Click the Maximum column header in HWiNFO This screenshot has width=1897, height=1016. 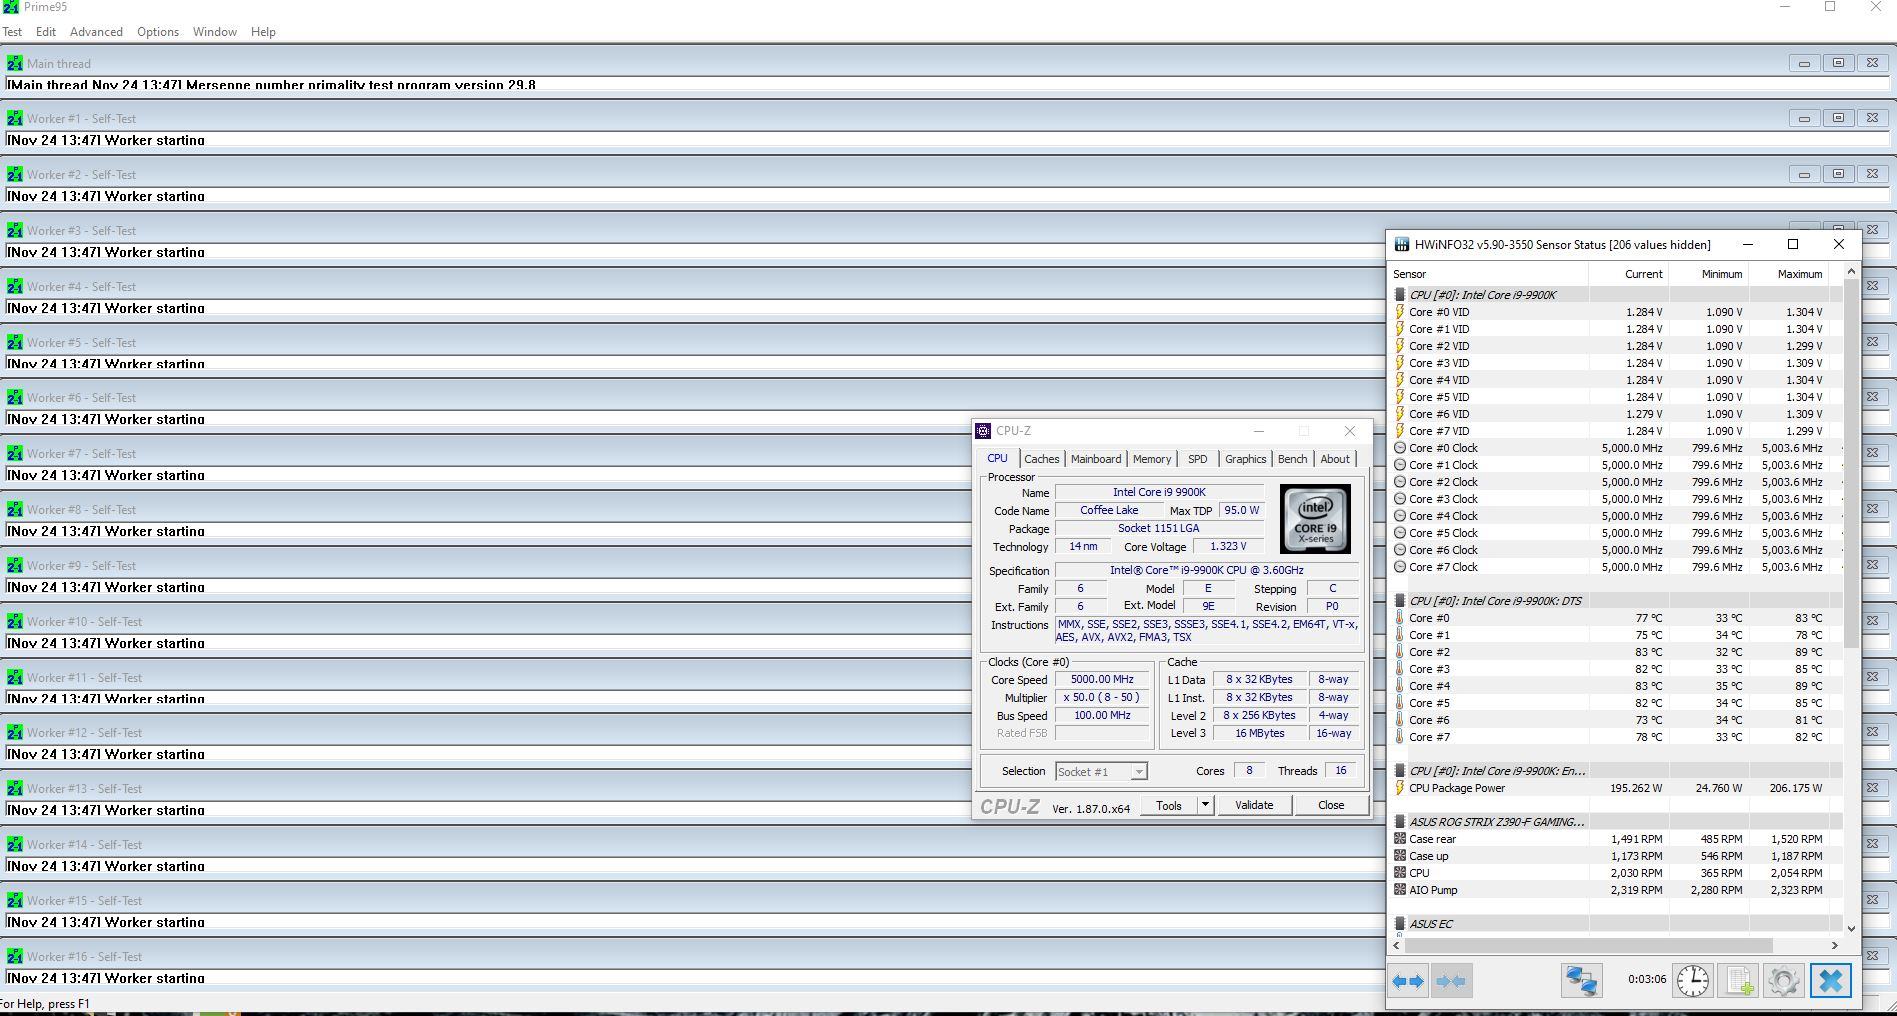[1788, 274]
